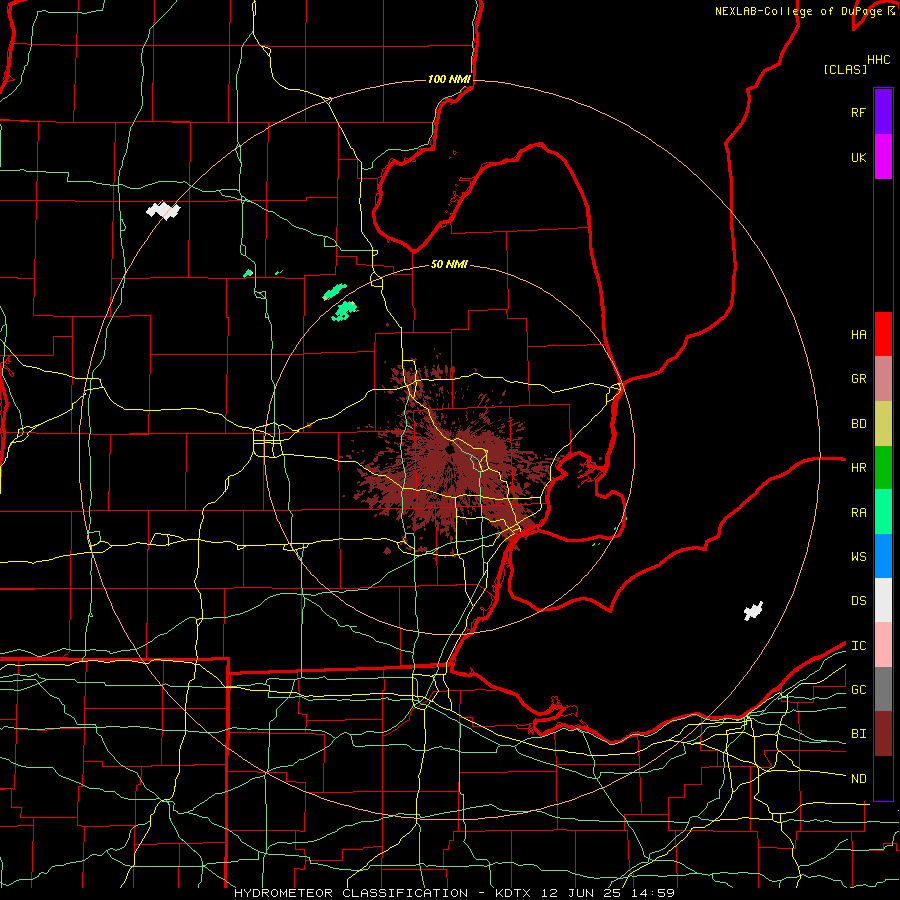Image resolution: width=900 pixels, height=900 pixels.
Task: Pick the dark green HR legend swatch
Action: [x=883, y=468]
